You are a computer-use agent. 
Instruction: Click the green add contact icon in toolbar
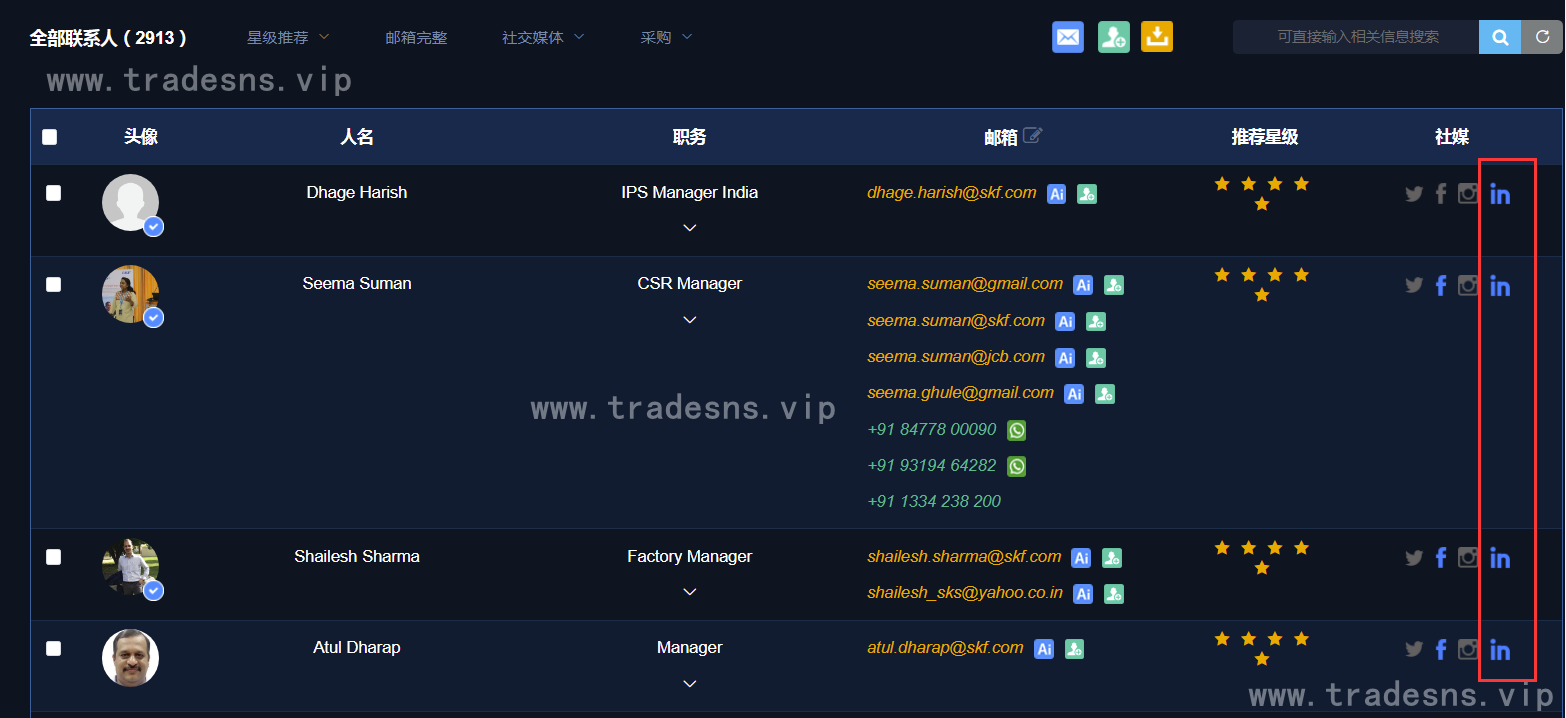(1113, 37)
